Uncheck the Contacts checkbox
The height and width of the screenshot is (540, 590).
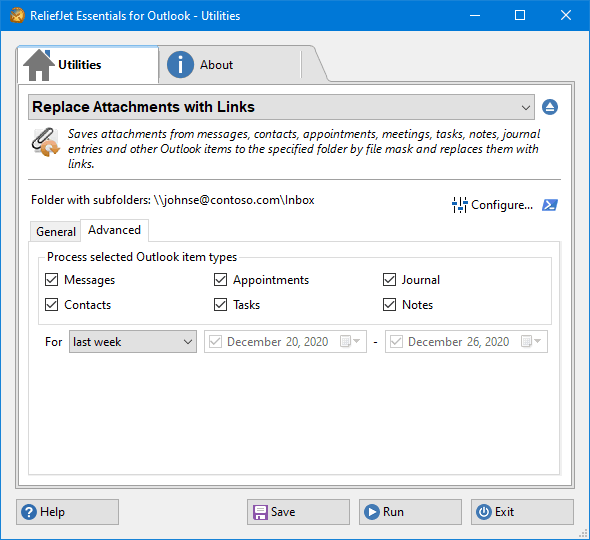click(52, 304)
